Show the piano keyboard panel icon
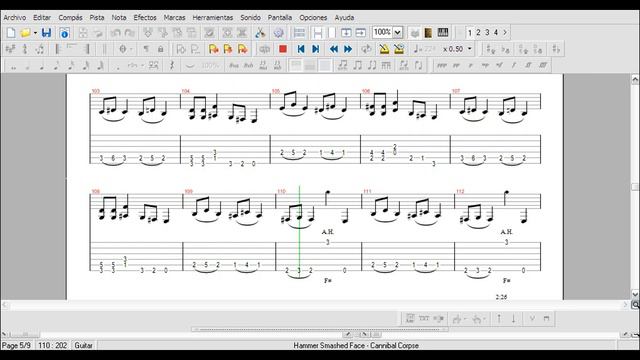 (x=443, y=33)
